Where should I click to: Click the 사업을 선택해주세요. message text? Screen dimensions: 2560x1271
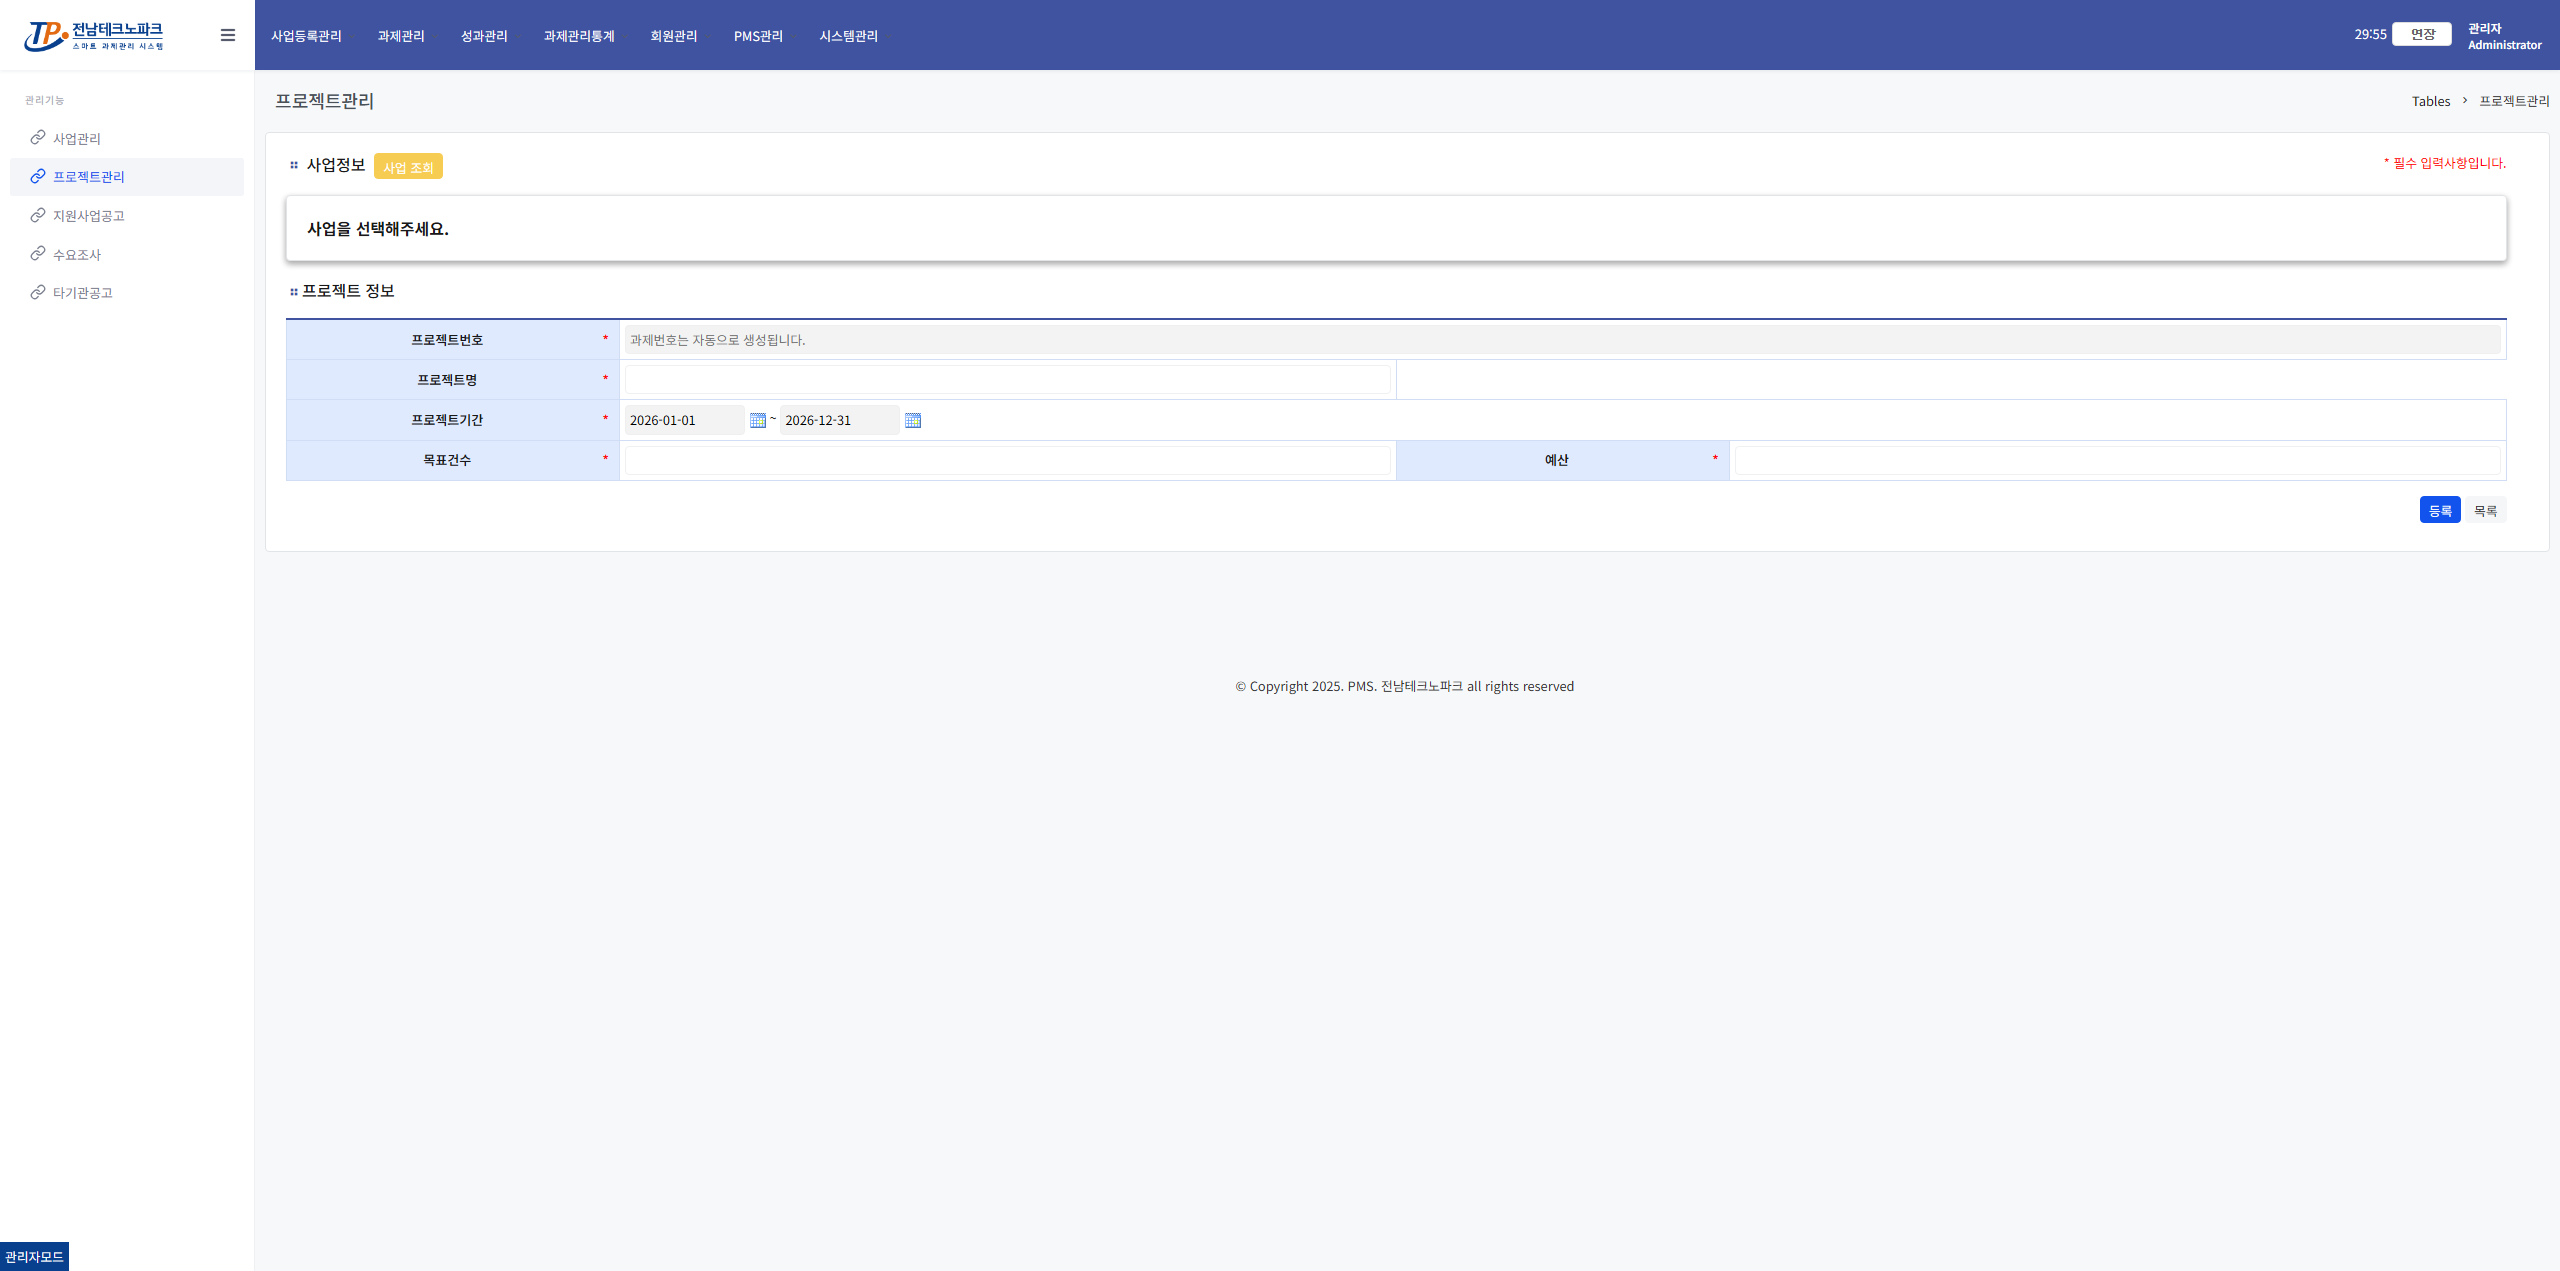coord(378,229)
